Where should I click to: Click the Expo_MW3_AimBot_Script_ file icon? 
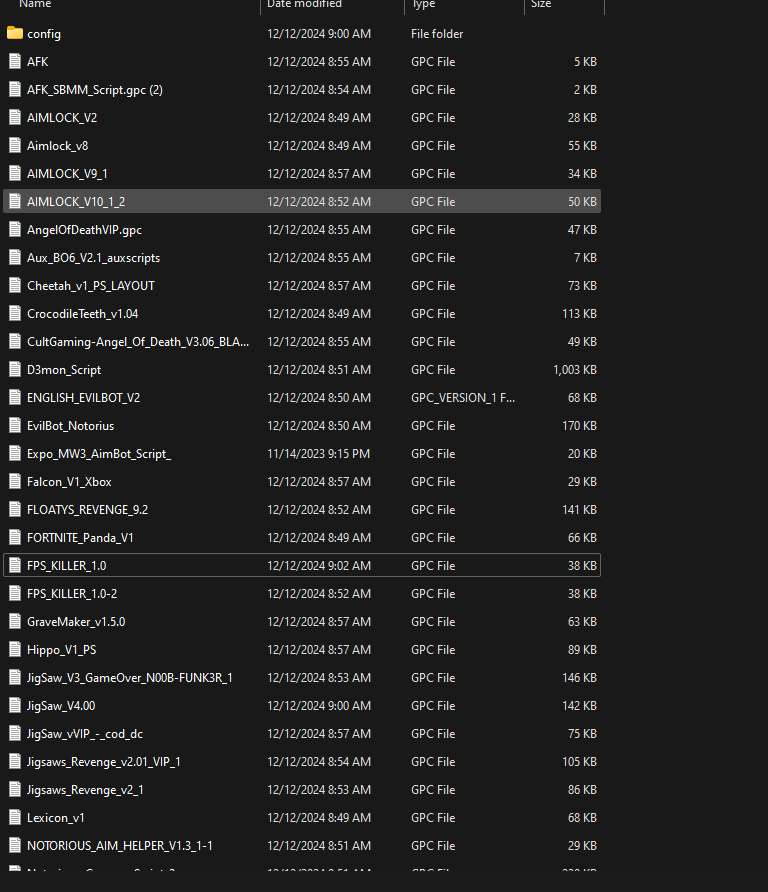[x=15, y=453]
